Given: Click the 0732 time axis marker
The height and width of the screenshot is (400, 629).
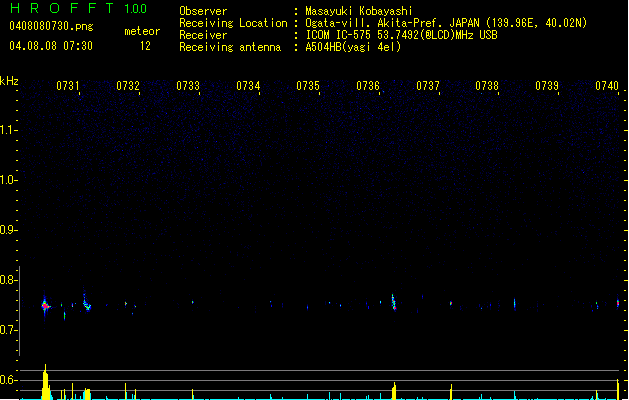Looking at the screenshot, I should pyautogui.click(x=128, y=86).
